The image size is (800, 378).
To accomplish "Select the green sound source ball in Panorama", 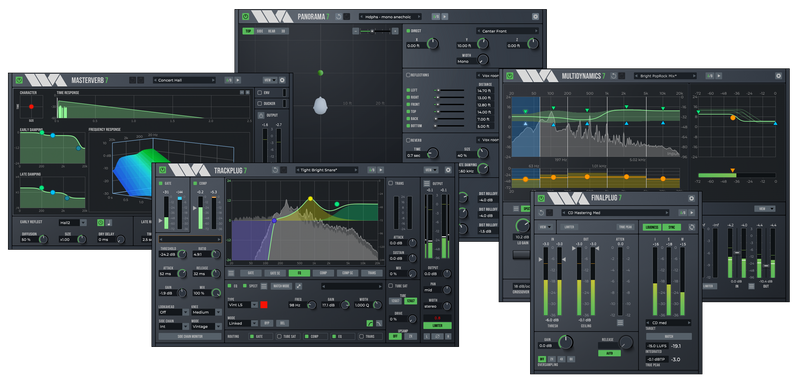I will coord(320,73).
